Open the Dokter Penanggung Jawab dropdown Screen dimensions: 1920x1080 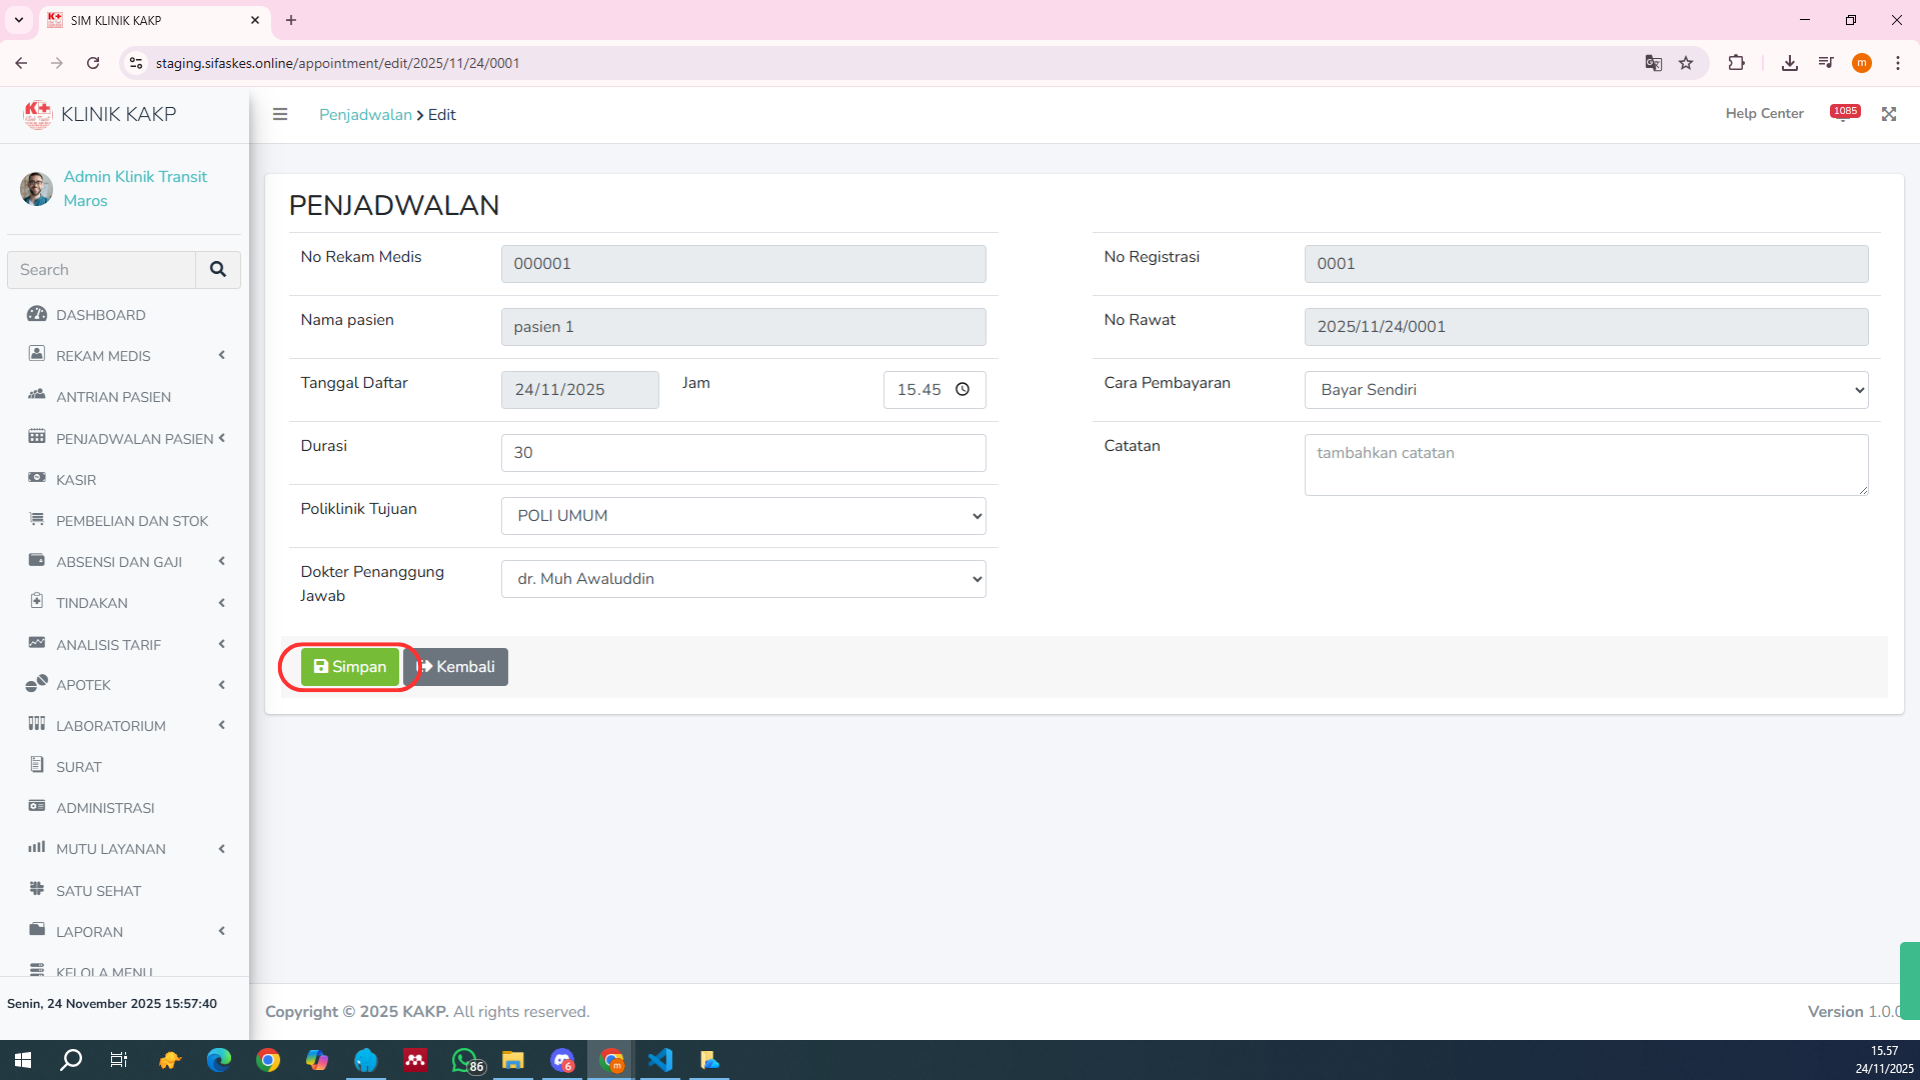click(743, 579)
